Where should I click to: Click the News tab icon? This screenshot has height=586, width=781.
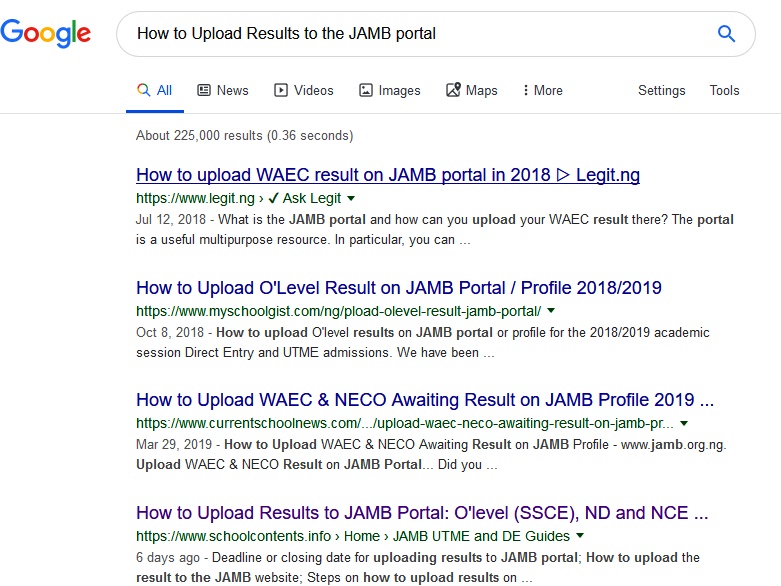tap(204, 90)
